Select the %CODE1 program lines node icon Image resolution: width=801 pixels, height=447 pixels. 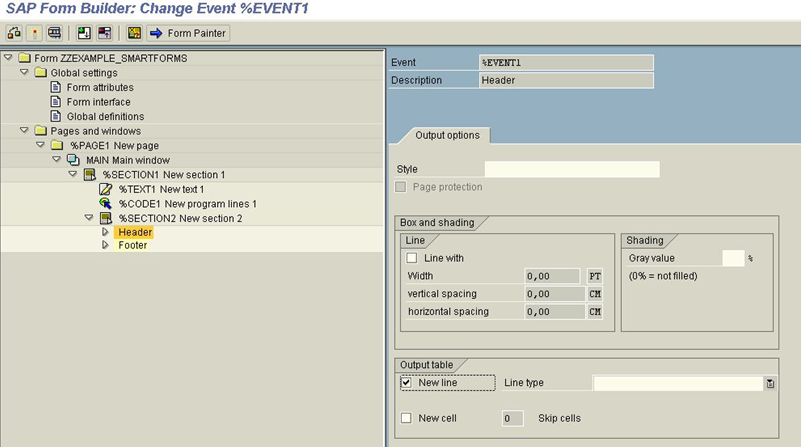[x=105, y=203]
